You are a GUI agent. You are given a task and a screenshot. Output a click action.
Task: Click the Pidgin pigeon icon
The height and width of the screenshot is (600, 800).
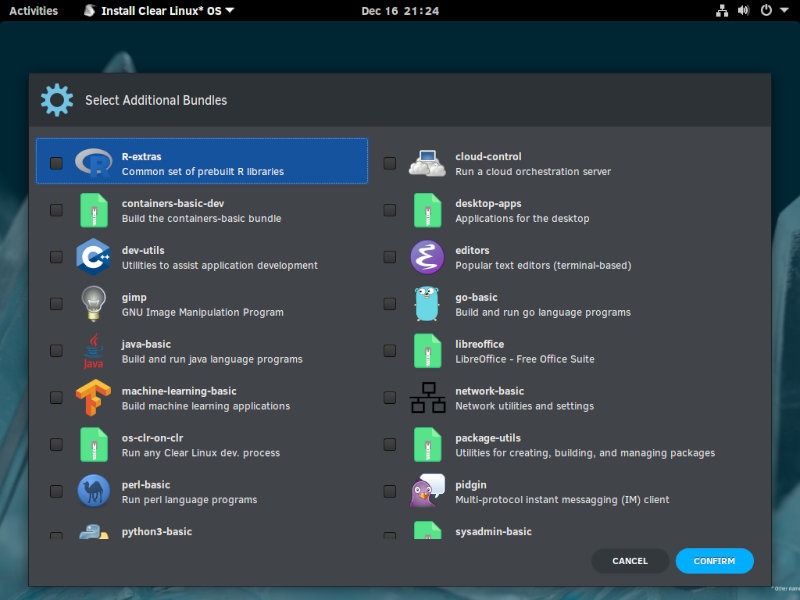point(426,491)
